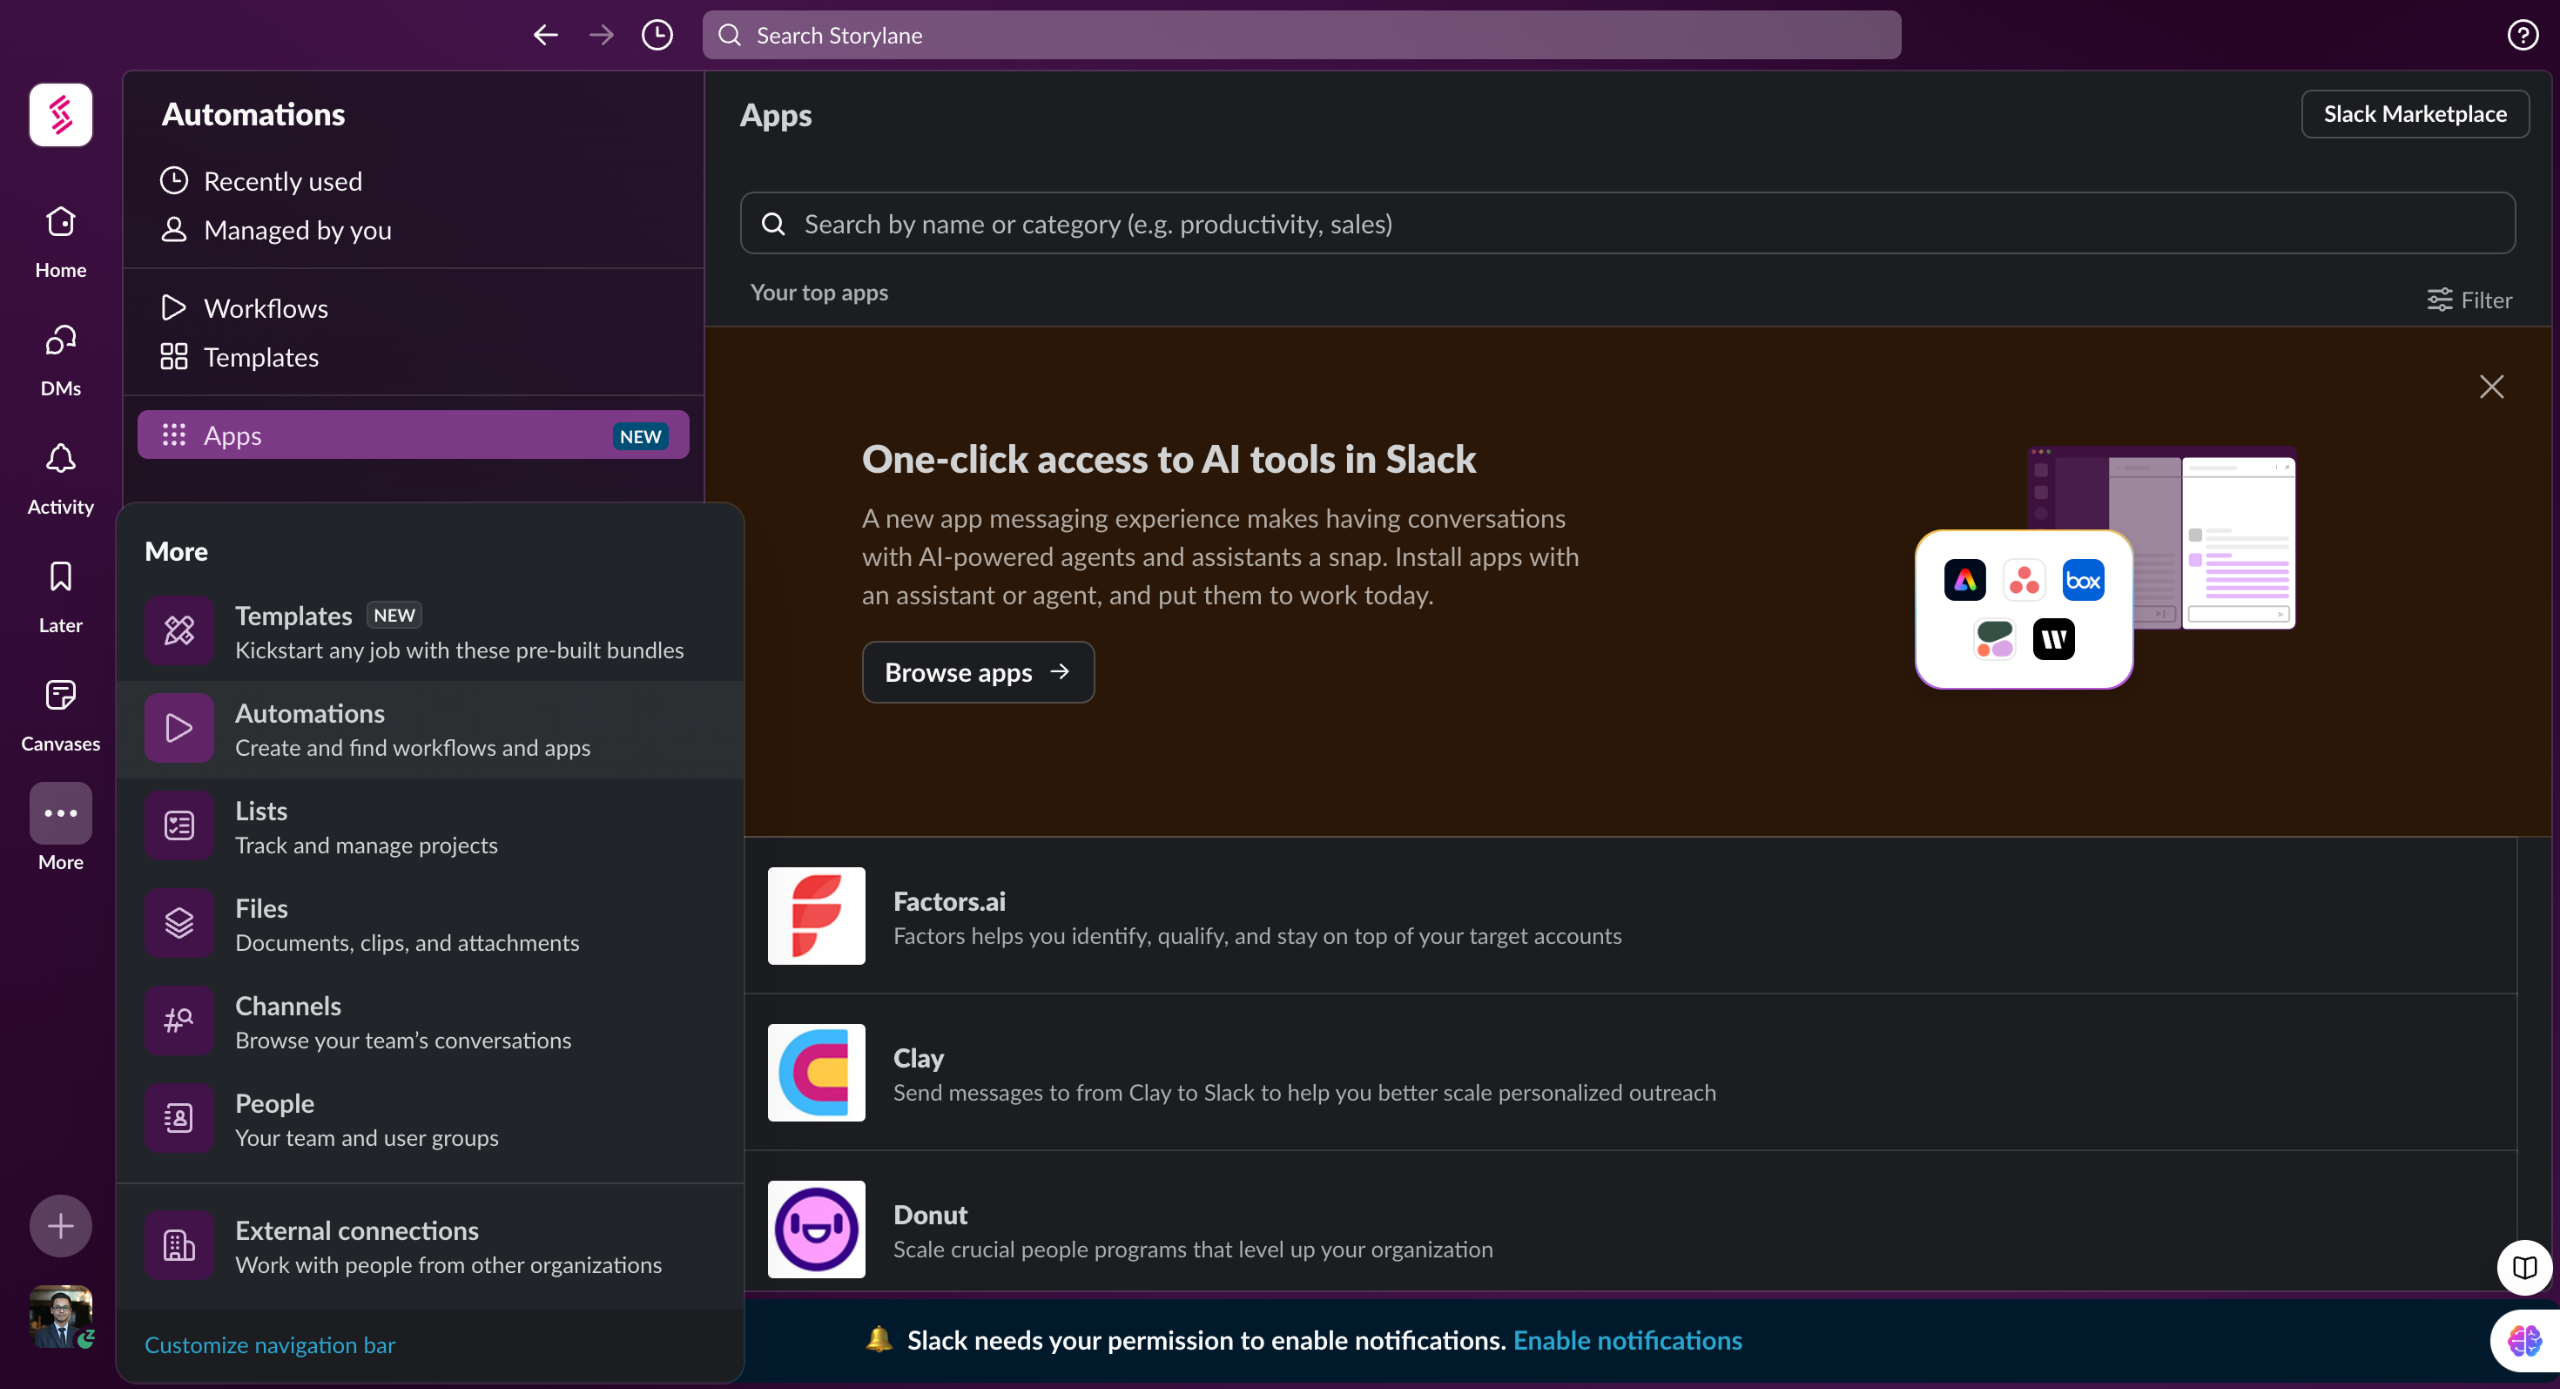Click the Clay app logo
The image size is (2560, 1389).
click(x=816, y=1072)
